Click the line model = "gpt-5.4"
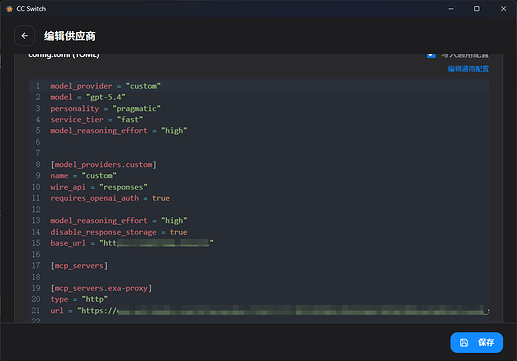Image resolution: width=517 pixels, height=361 pixels. point(88,97)
